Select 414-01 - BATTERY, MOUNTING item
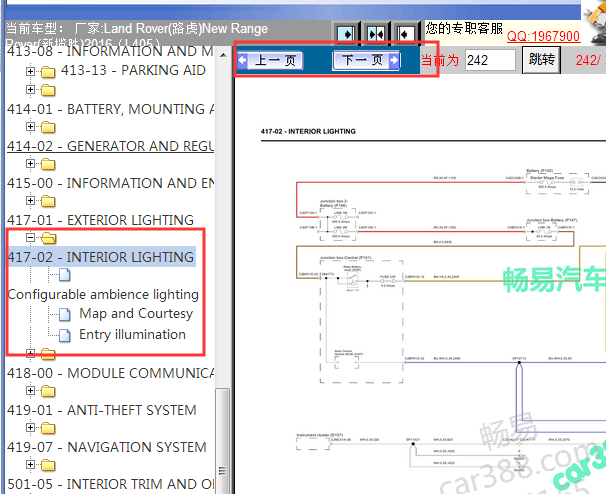This screenshot has width=606, height=494. (x=110, y=109)
